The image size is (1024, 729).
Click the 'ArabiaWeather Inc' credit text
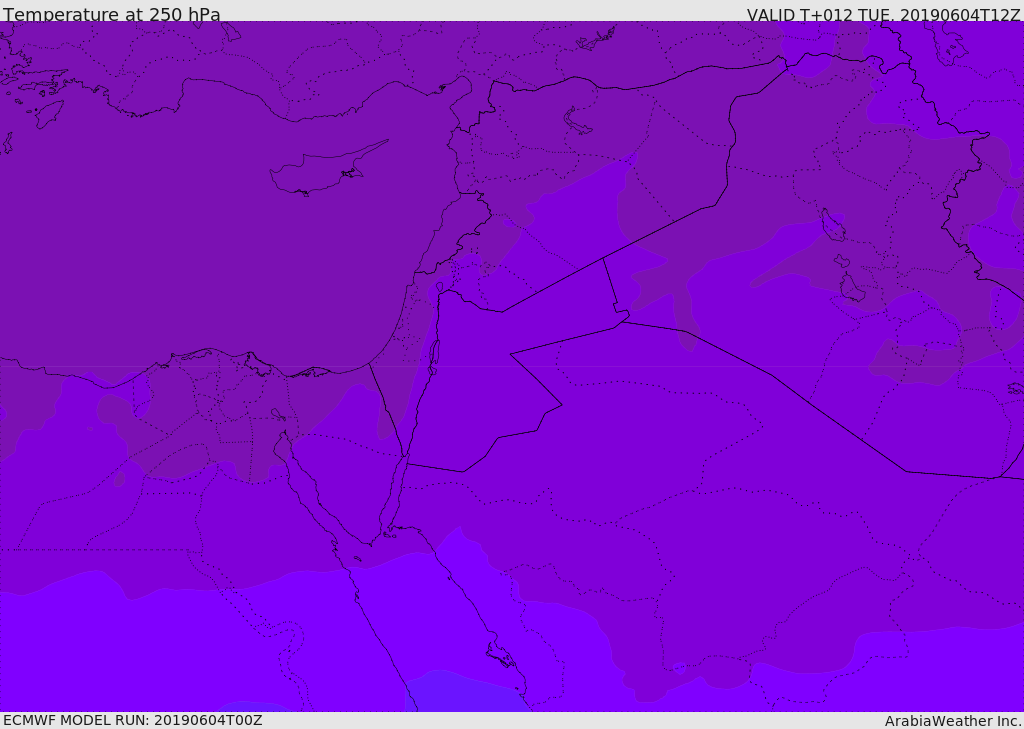[953, 721]
